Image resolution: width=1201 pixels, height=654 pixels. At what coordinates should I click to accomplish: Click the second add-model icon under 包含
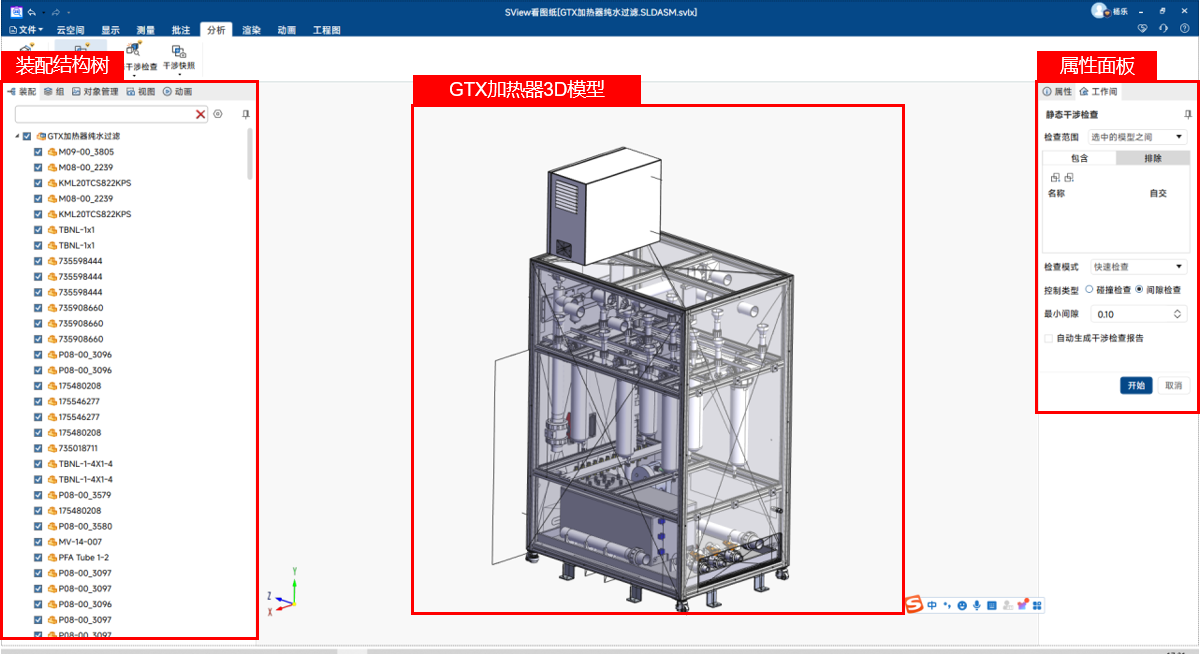coord(1069,177)
